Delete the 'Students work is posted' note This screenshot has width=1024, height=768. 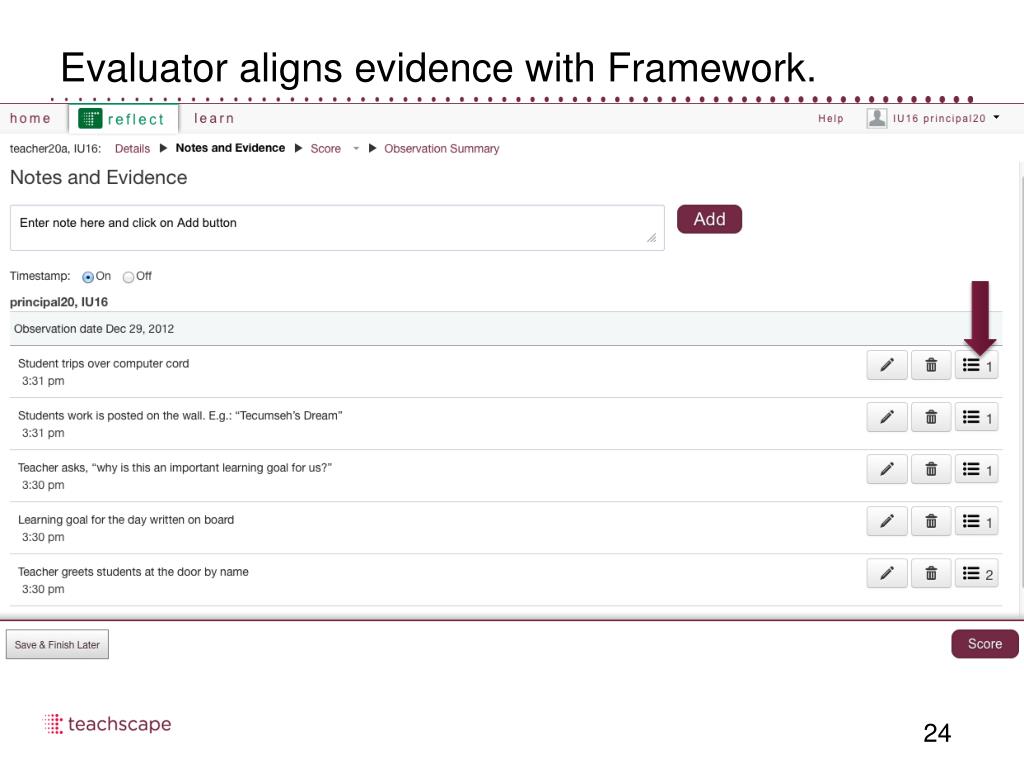931,418
